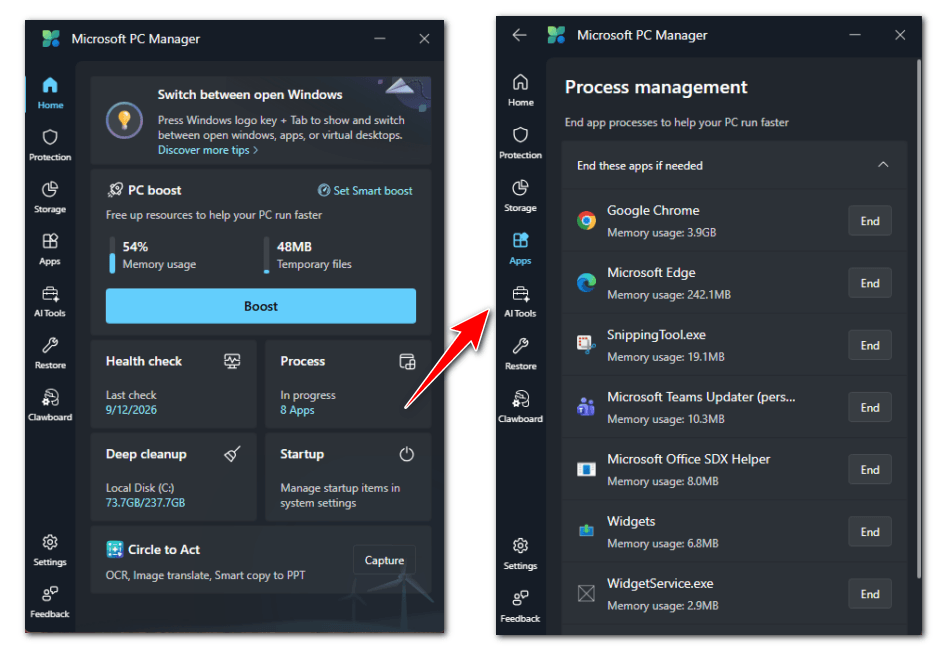The width and height of the screenshot is (948, 657).
Task: Select Home tab in left window sidebar
Action: point(50,93)
